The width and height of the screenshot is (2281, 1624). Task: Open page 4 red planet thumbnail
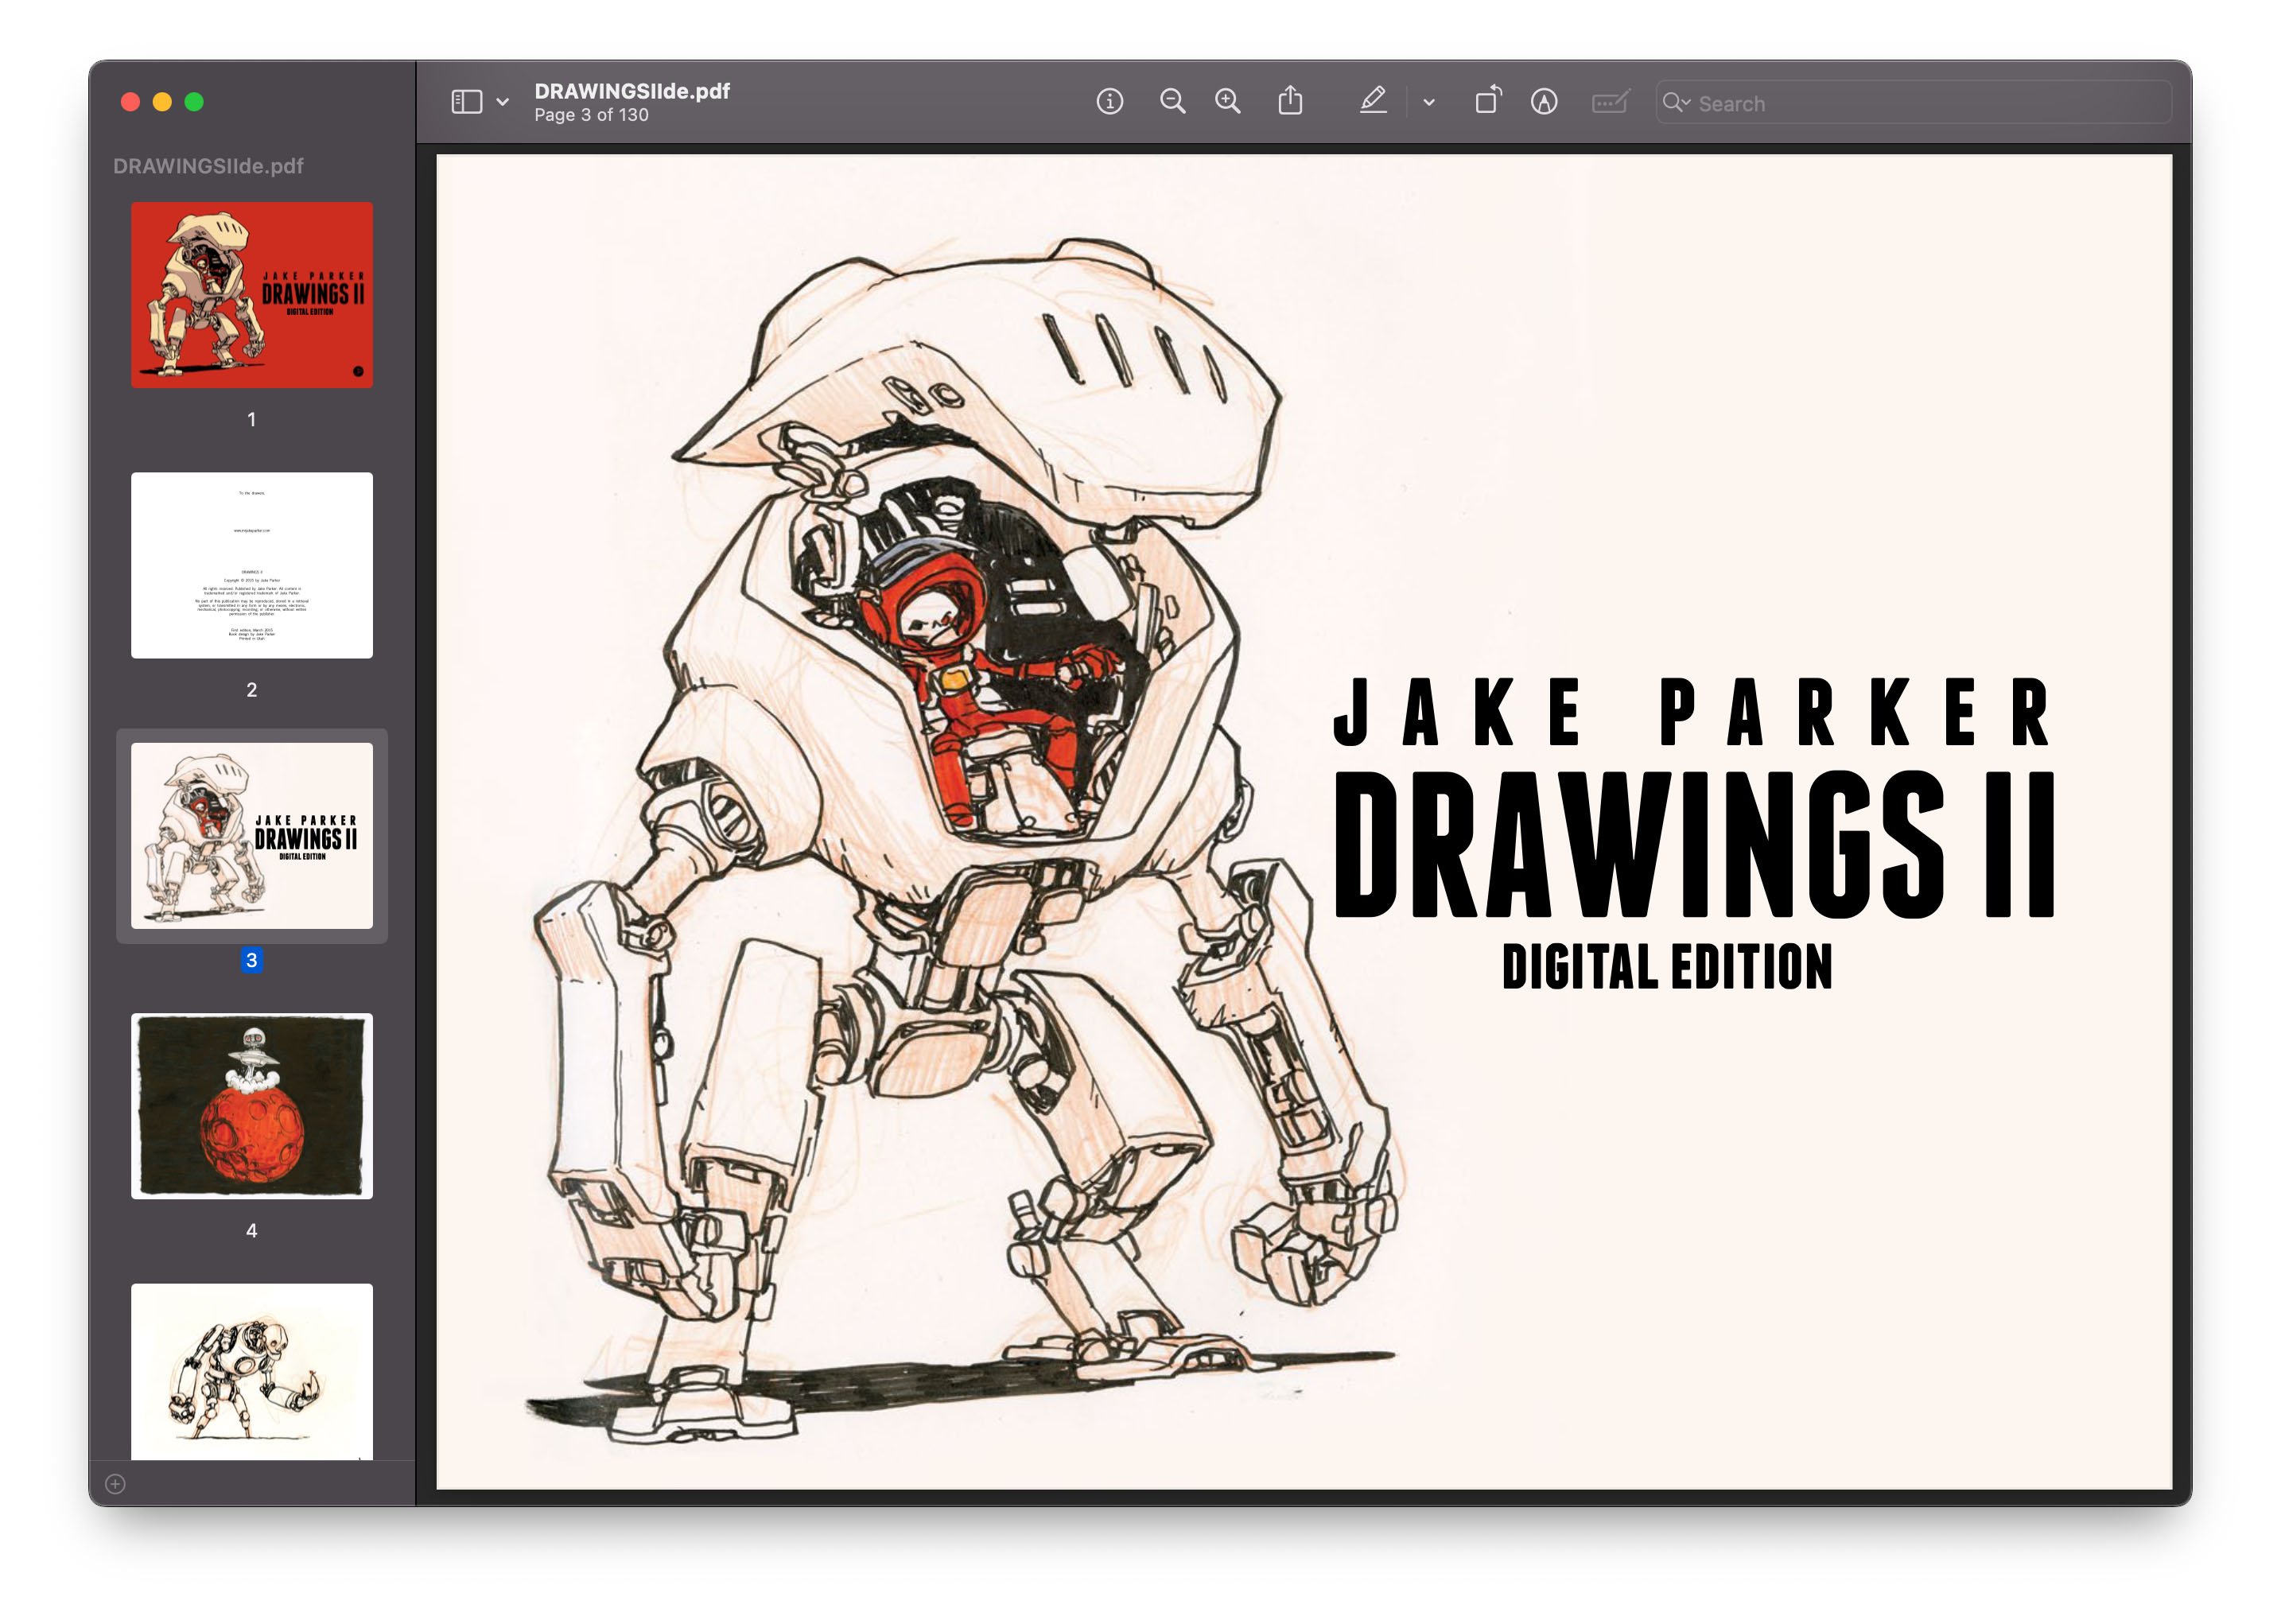[252, 1106]
